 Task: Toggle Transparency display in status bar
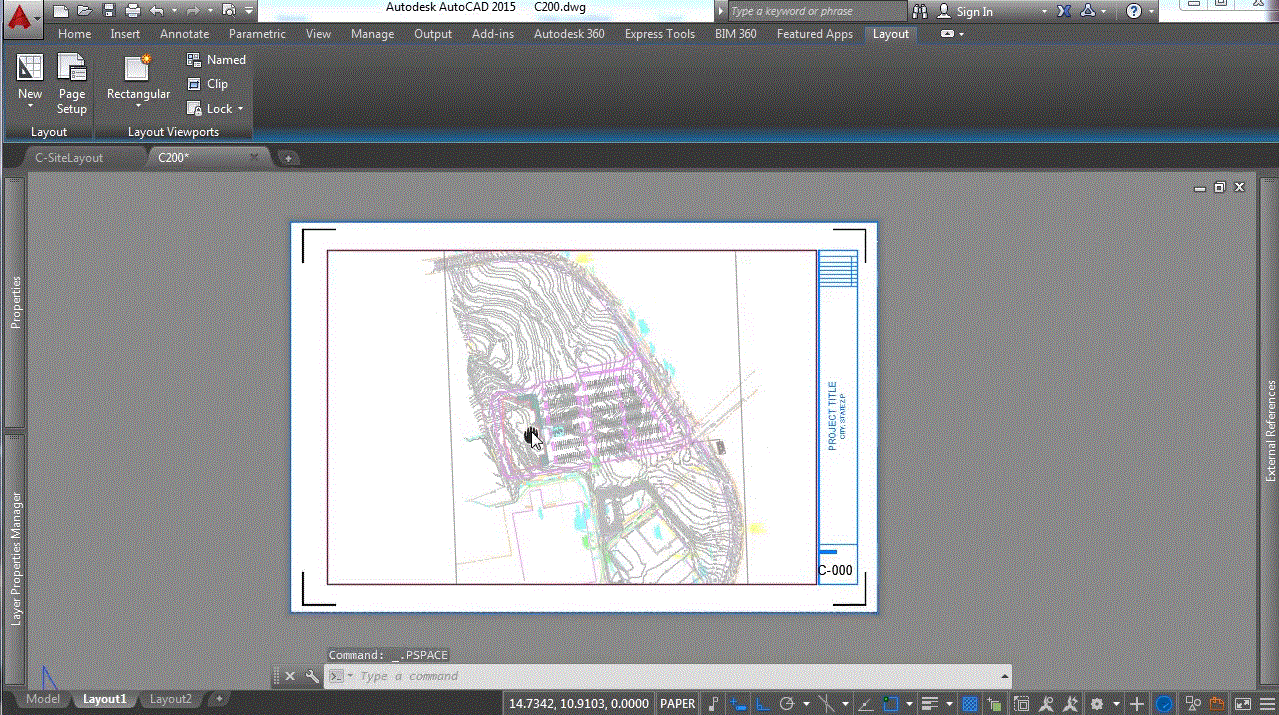coord(969,704)
